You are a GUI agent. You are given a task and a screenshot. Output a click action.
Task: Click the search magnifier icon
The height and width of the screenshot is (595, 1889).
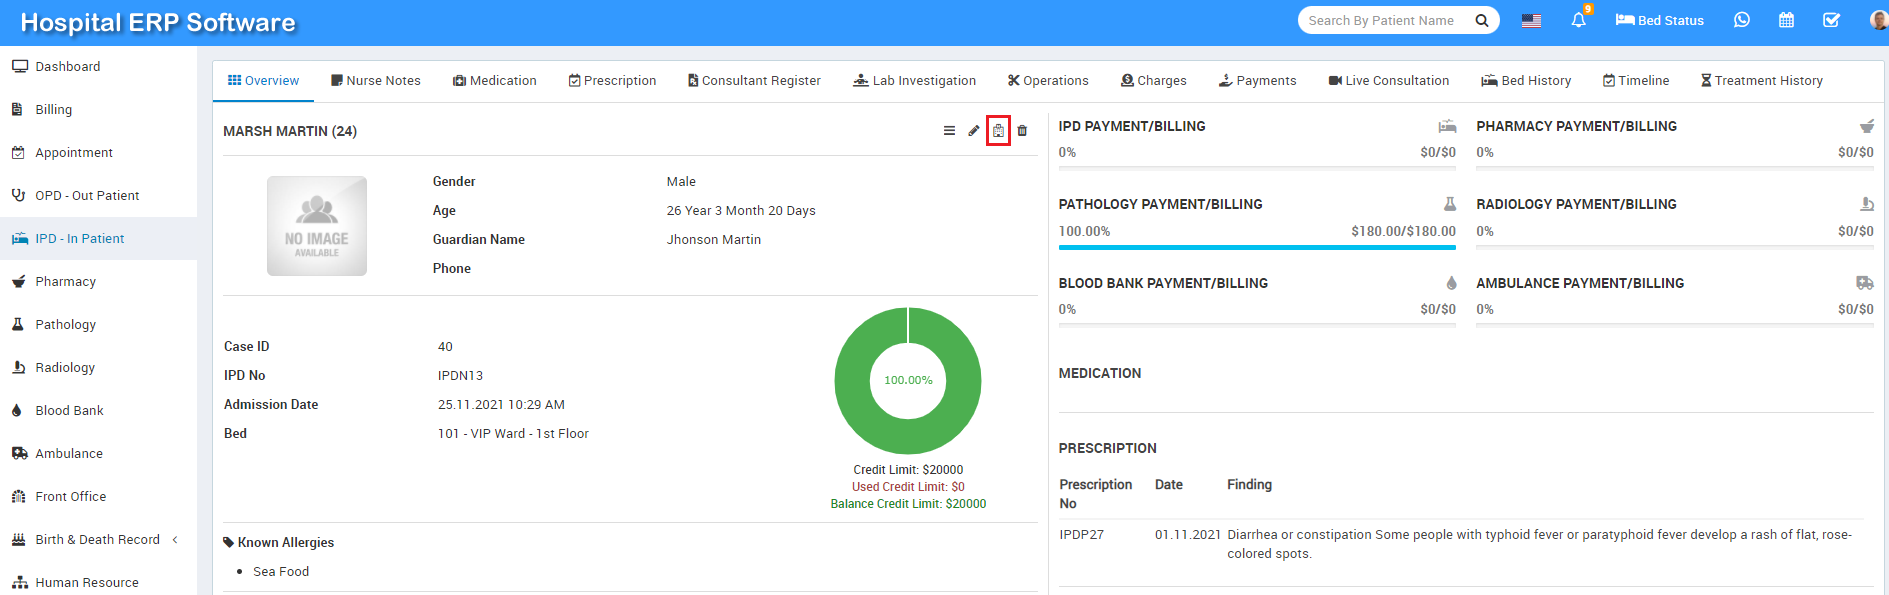[x=1482, y=20]
